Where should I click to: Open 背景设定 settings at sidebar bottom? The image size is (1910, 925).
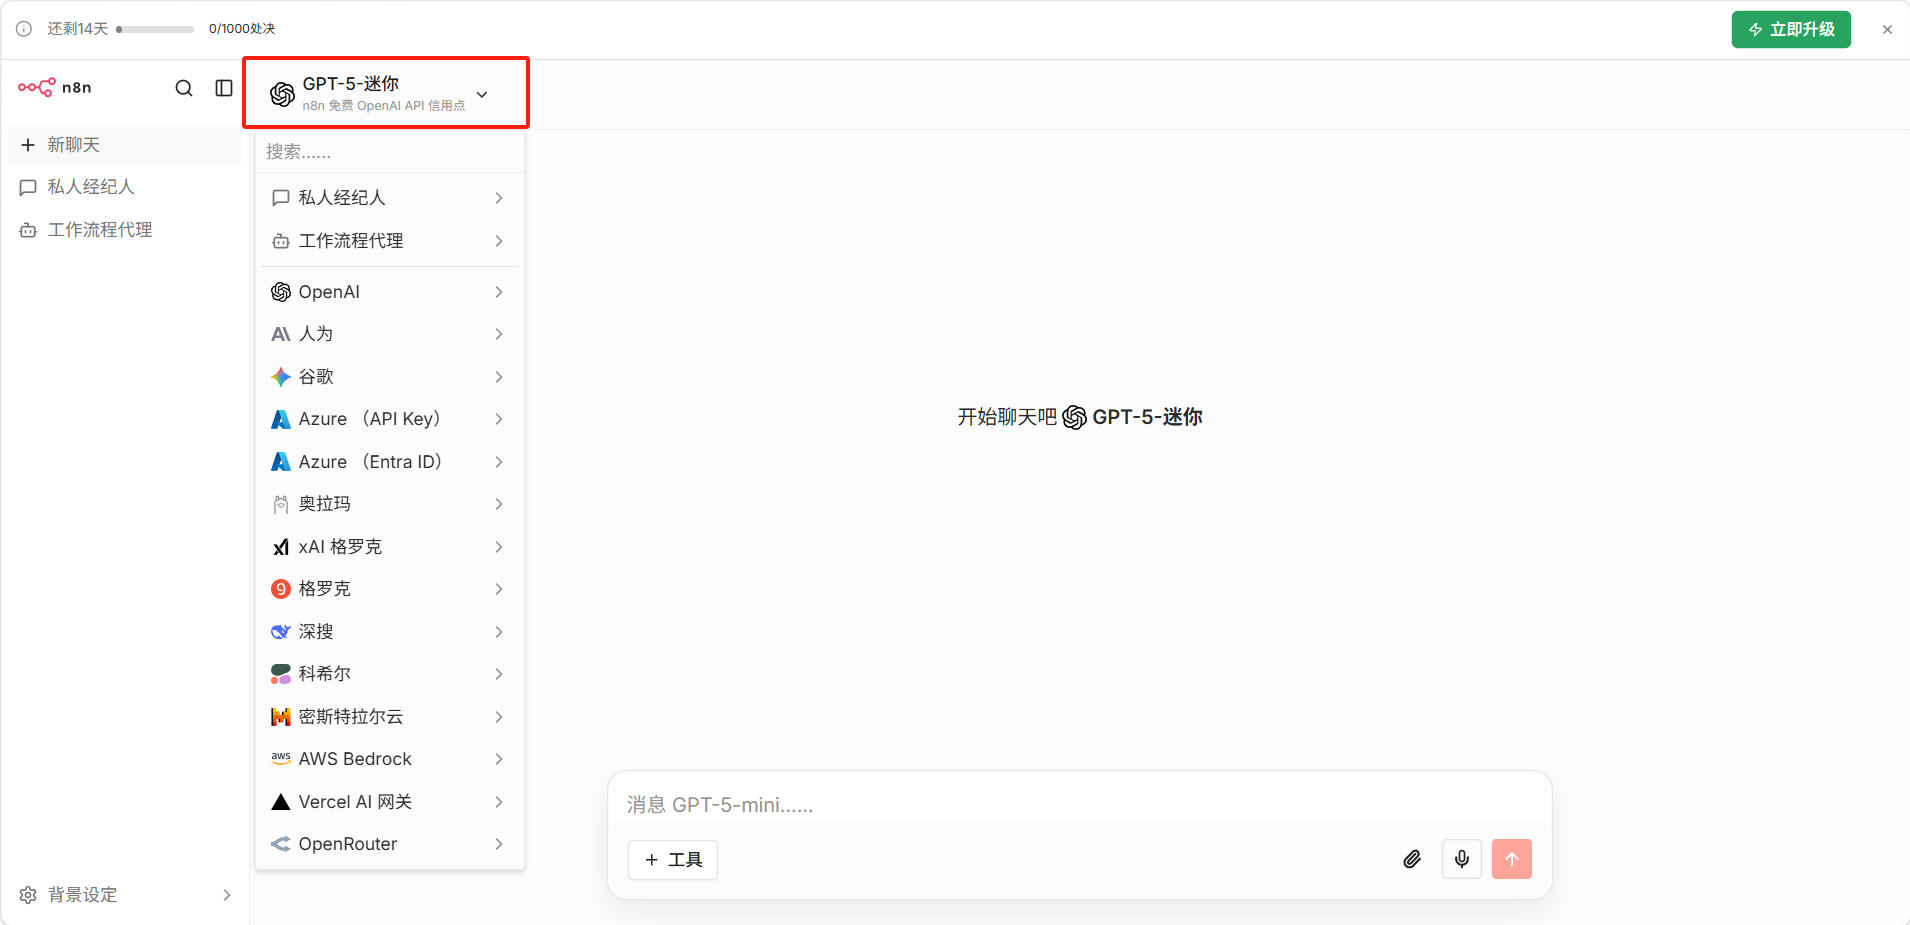125,895
